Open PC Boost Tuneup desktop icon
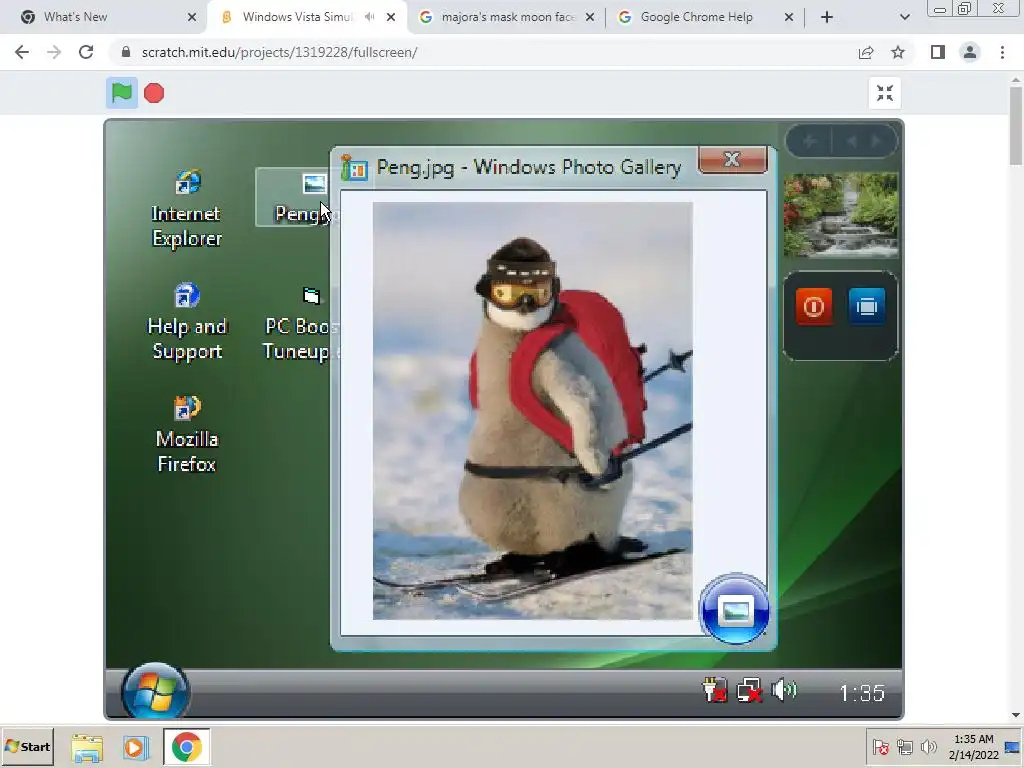Viewport: 1024px width, 768px height. pos(302,323)
